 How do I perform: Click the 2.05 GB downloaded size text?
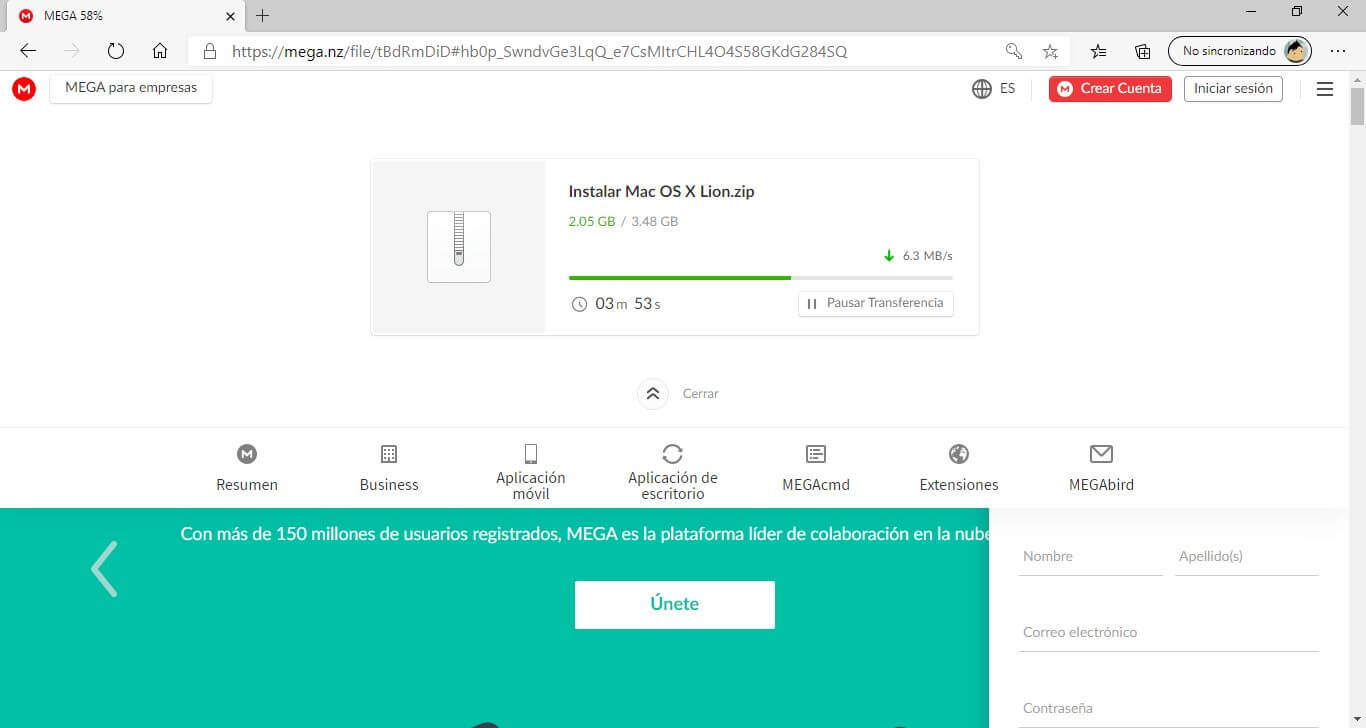click(592, 221)
